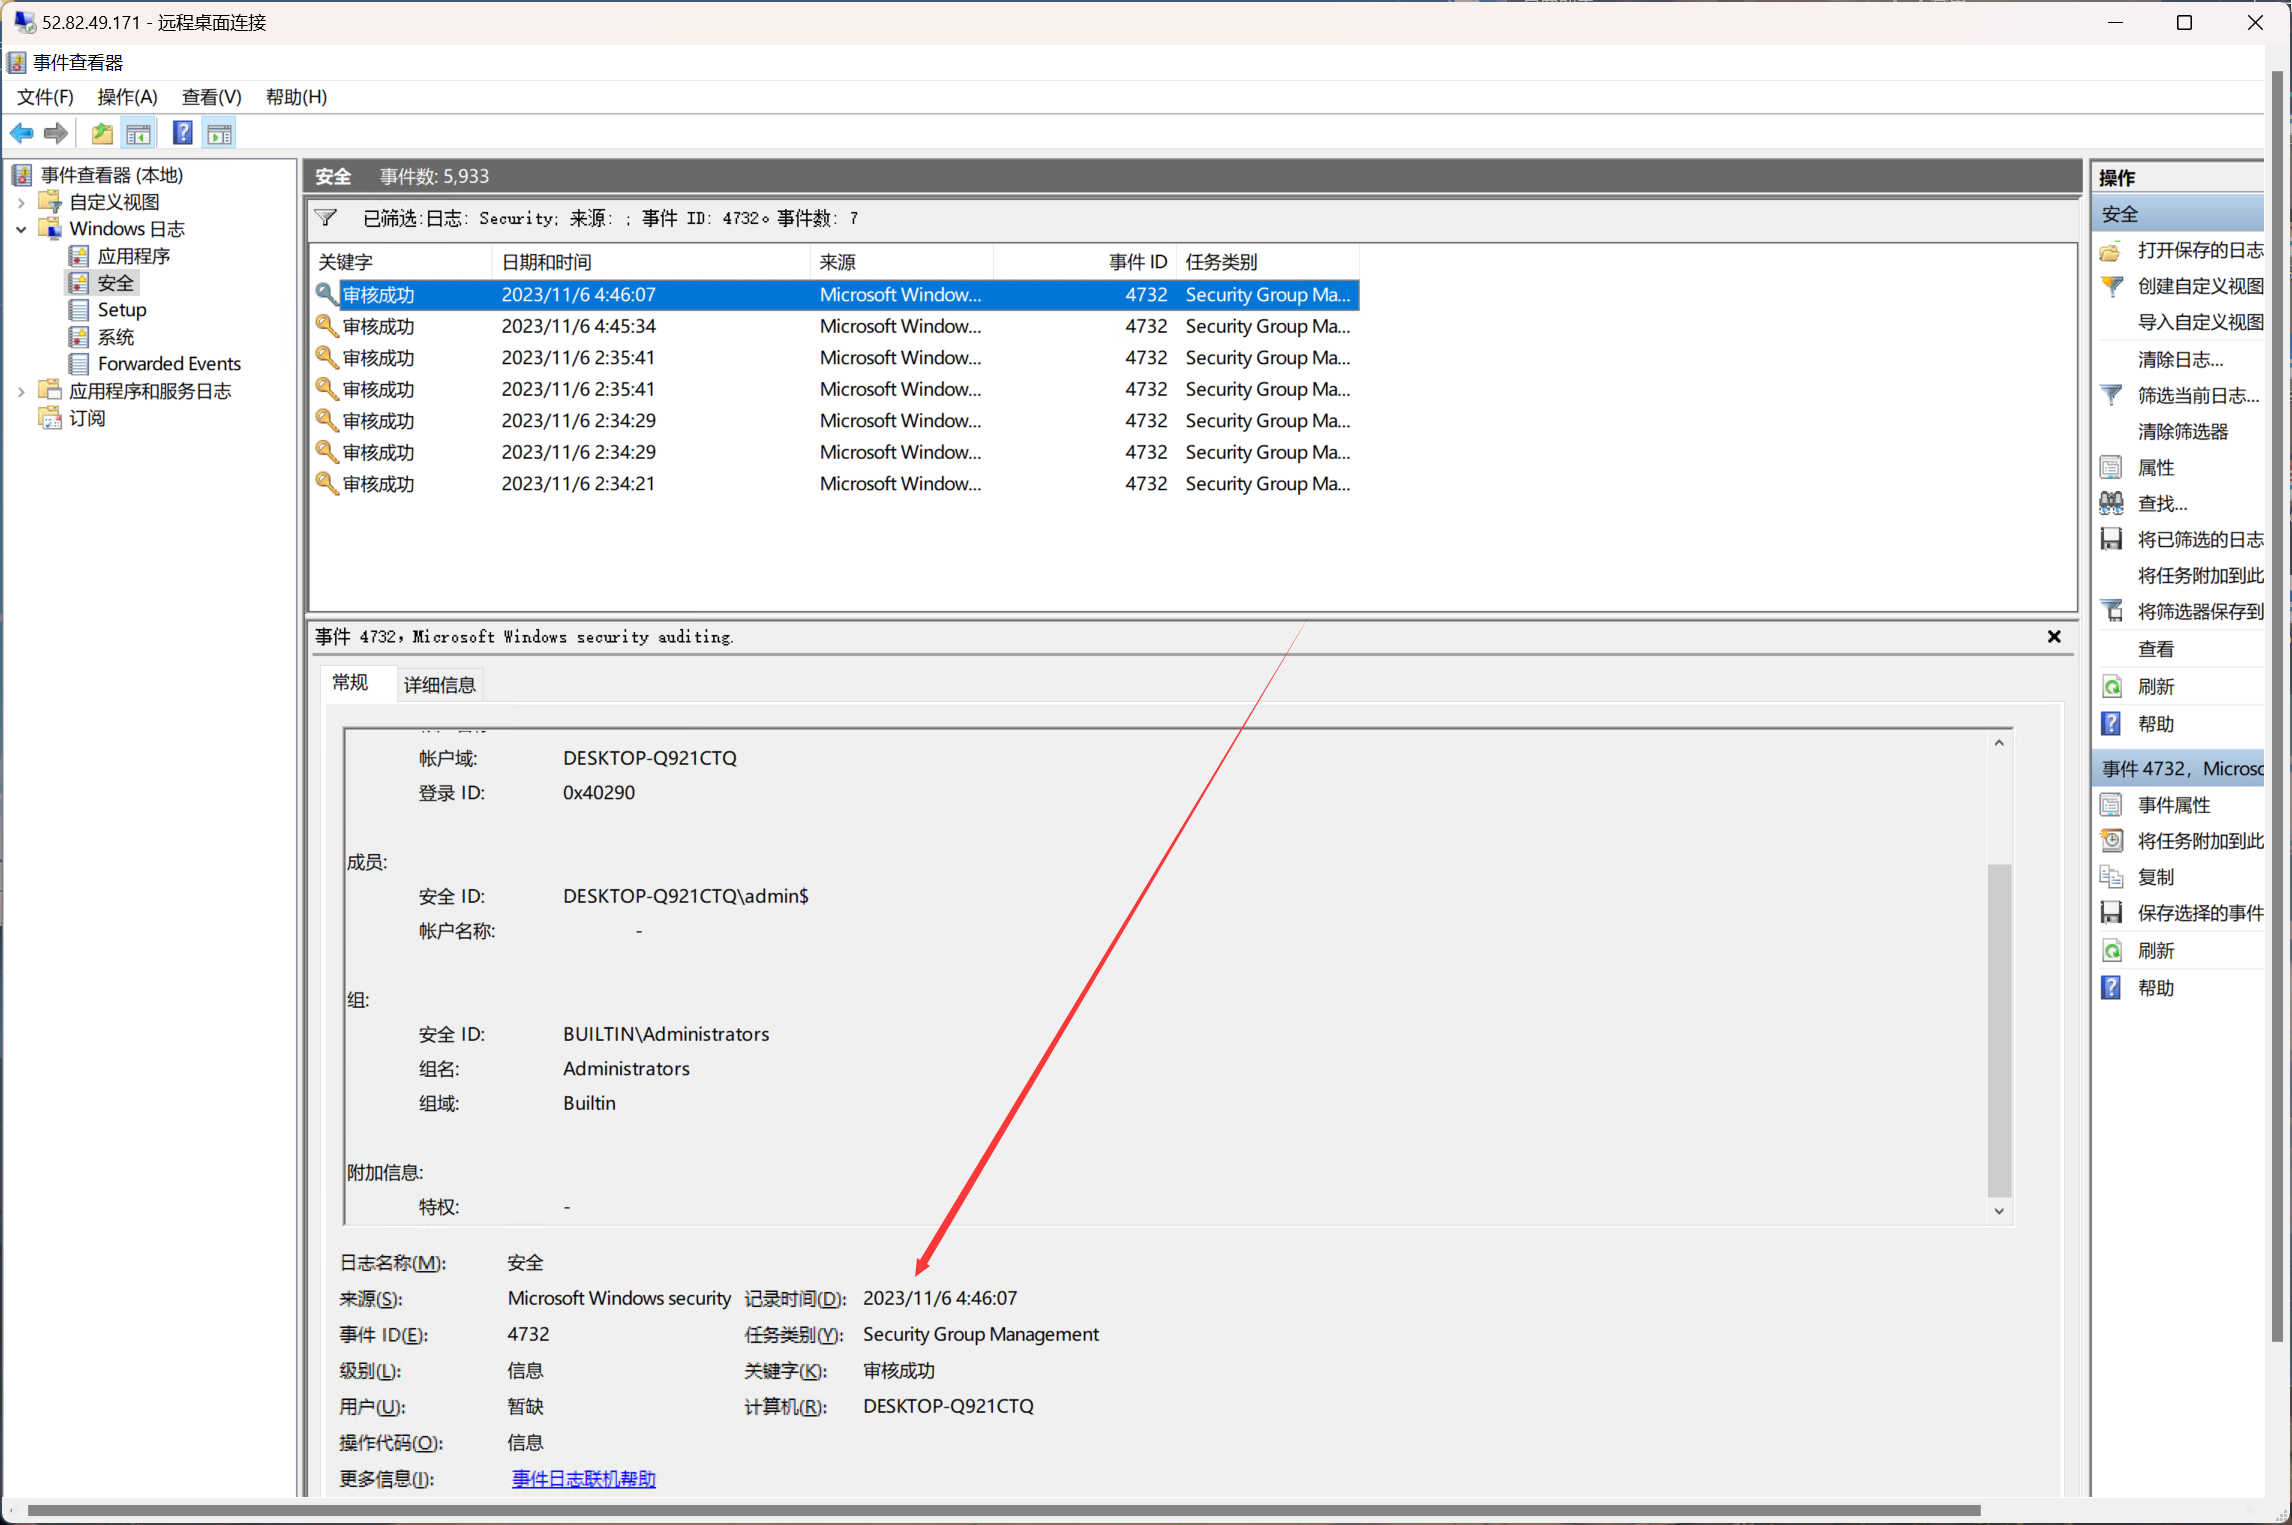Expand the 自定义视图 tree node
The width and height of the screenshot is (2292, 1525).
tap(21, 202)
